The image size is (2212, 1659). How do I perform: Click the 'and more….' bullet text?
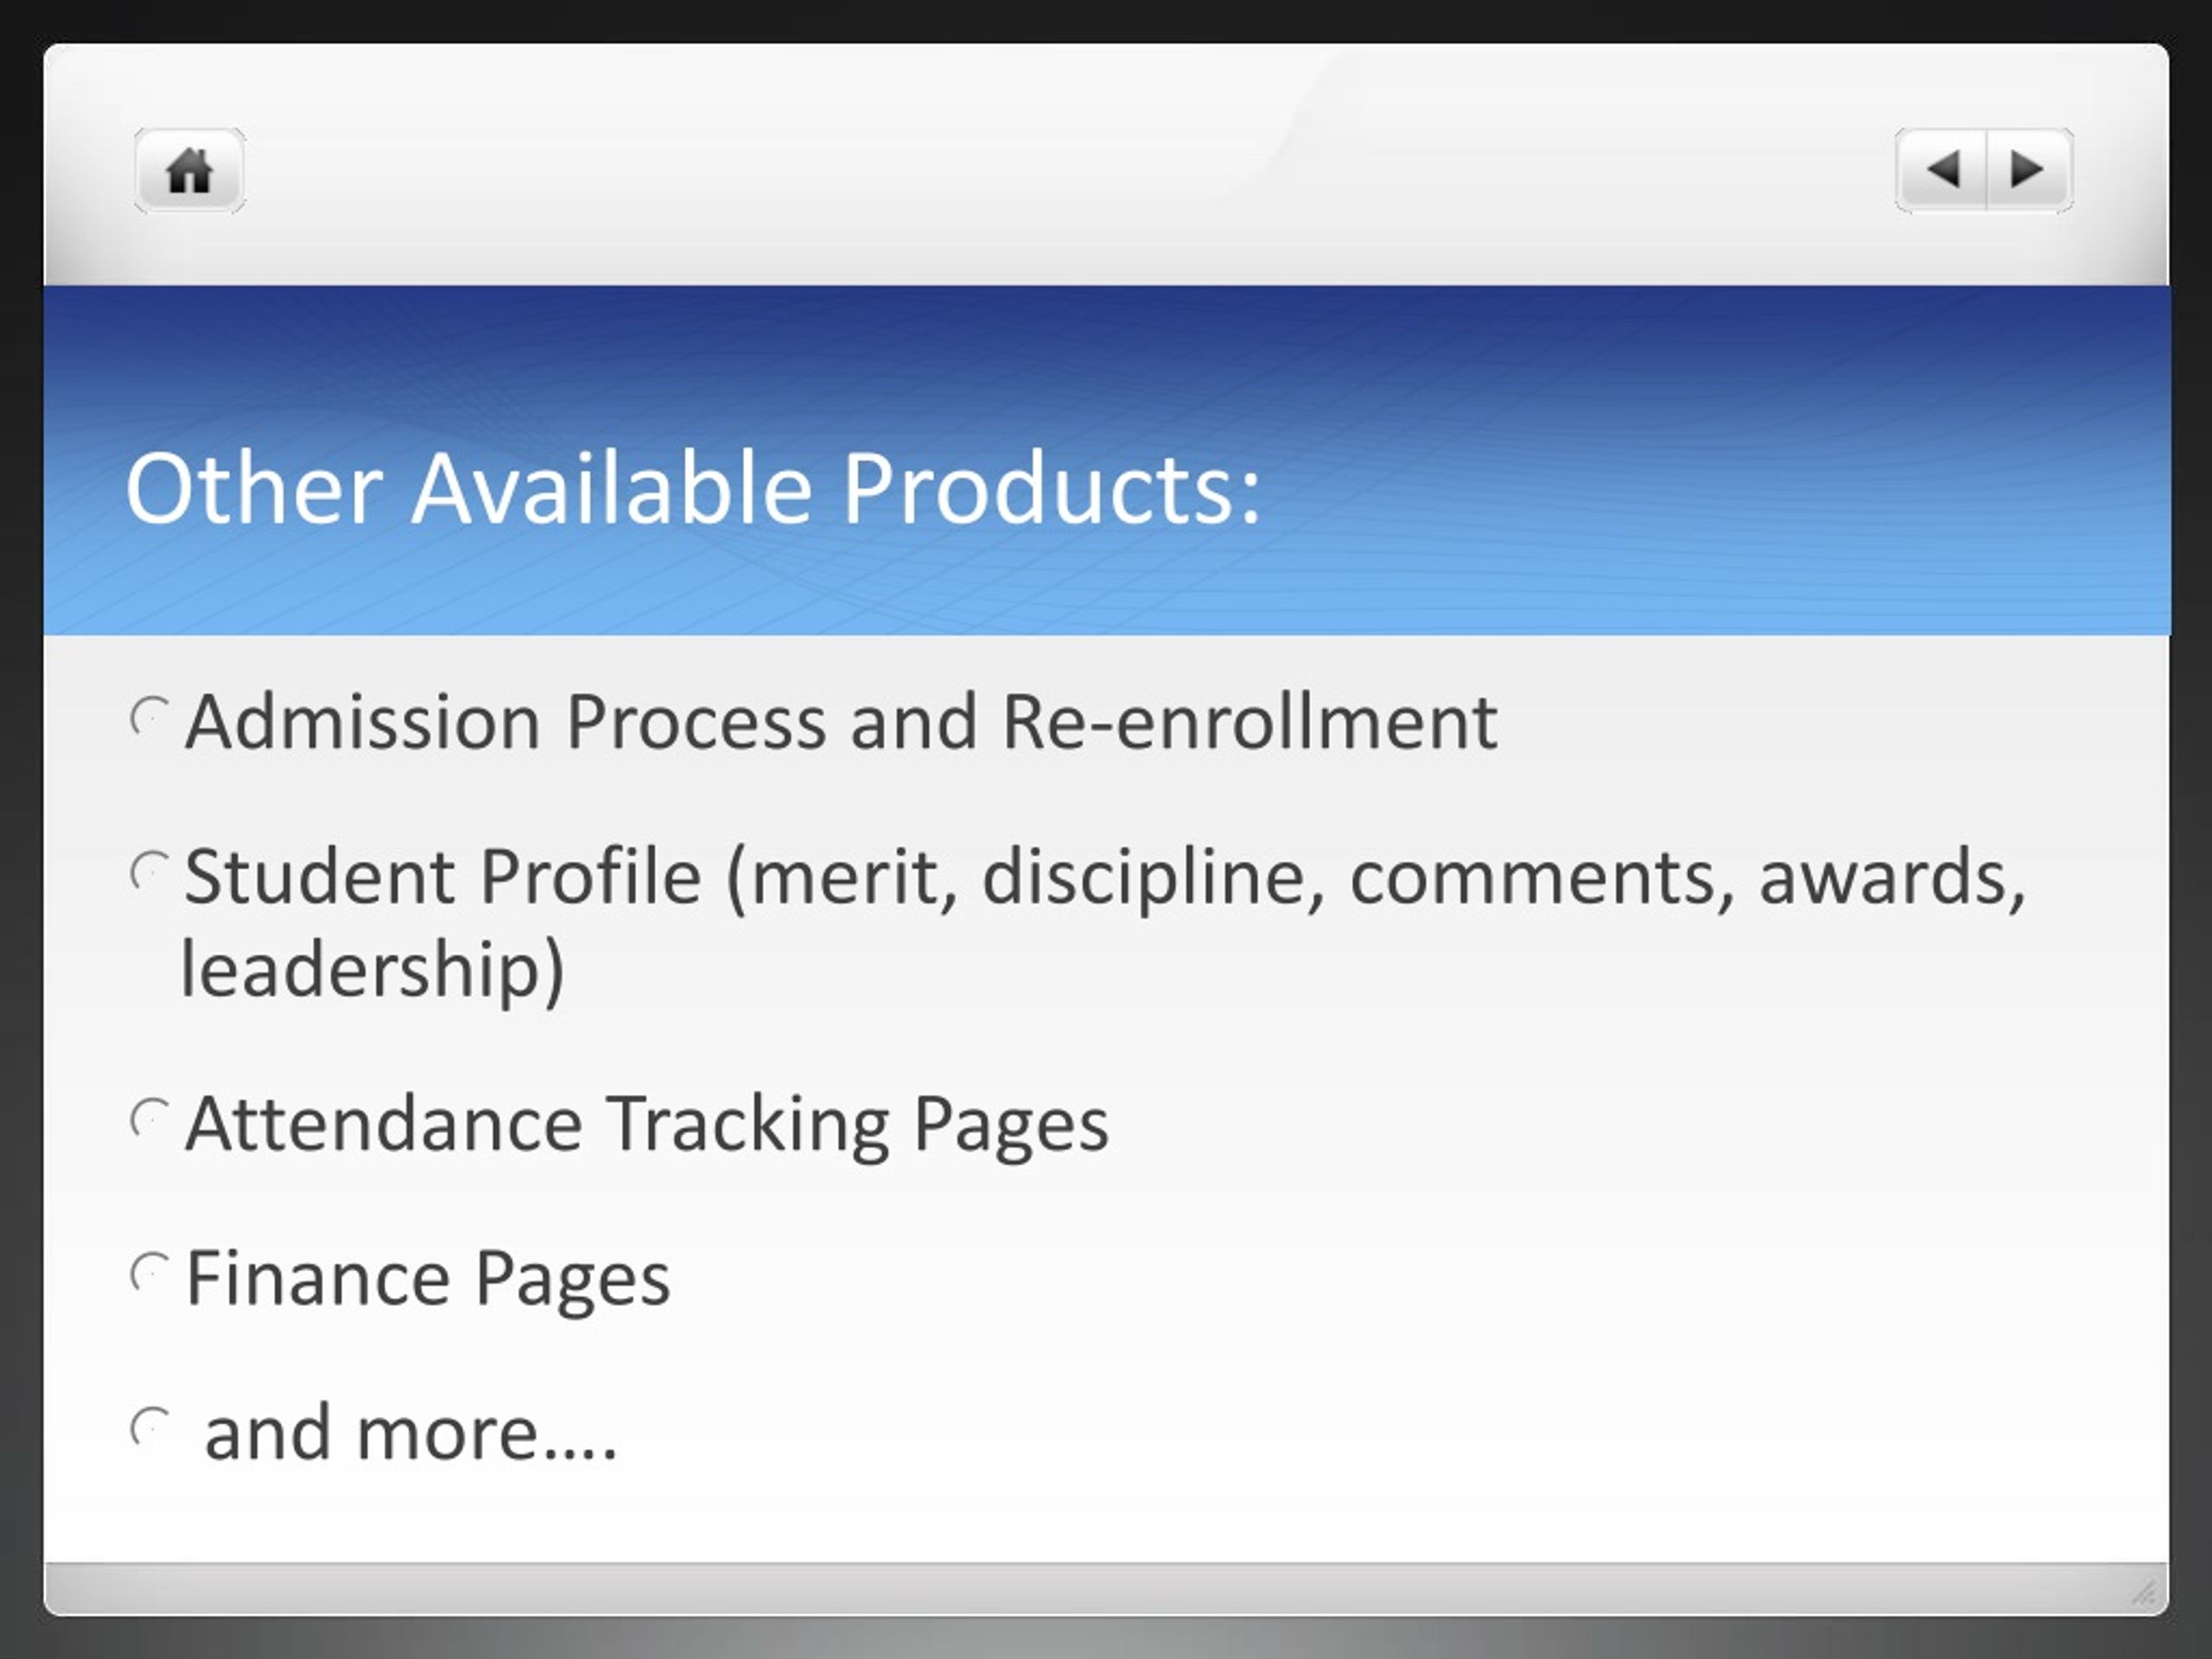tap(411, 1433)
